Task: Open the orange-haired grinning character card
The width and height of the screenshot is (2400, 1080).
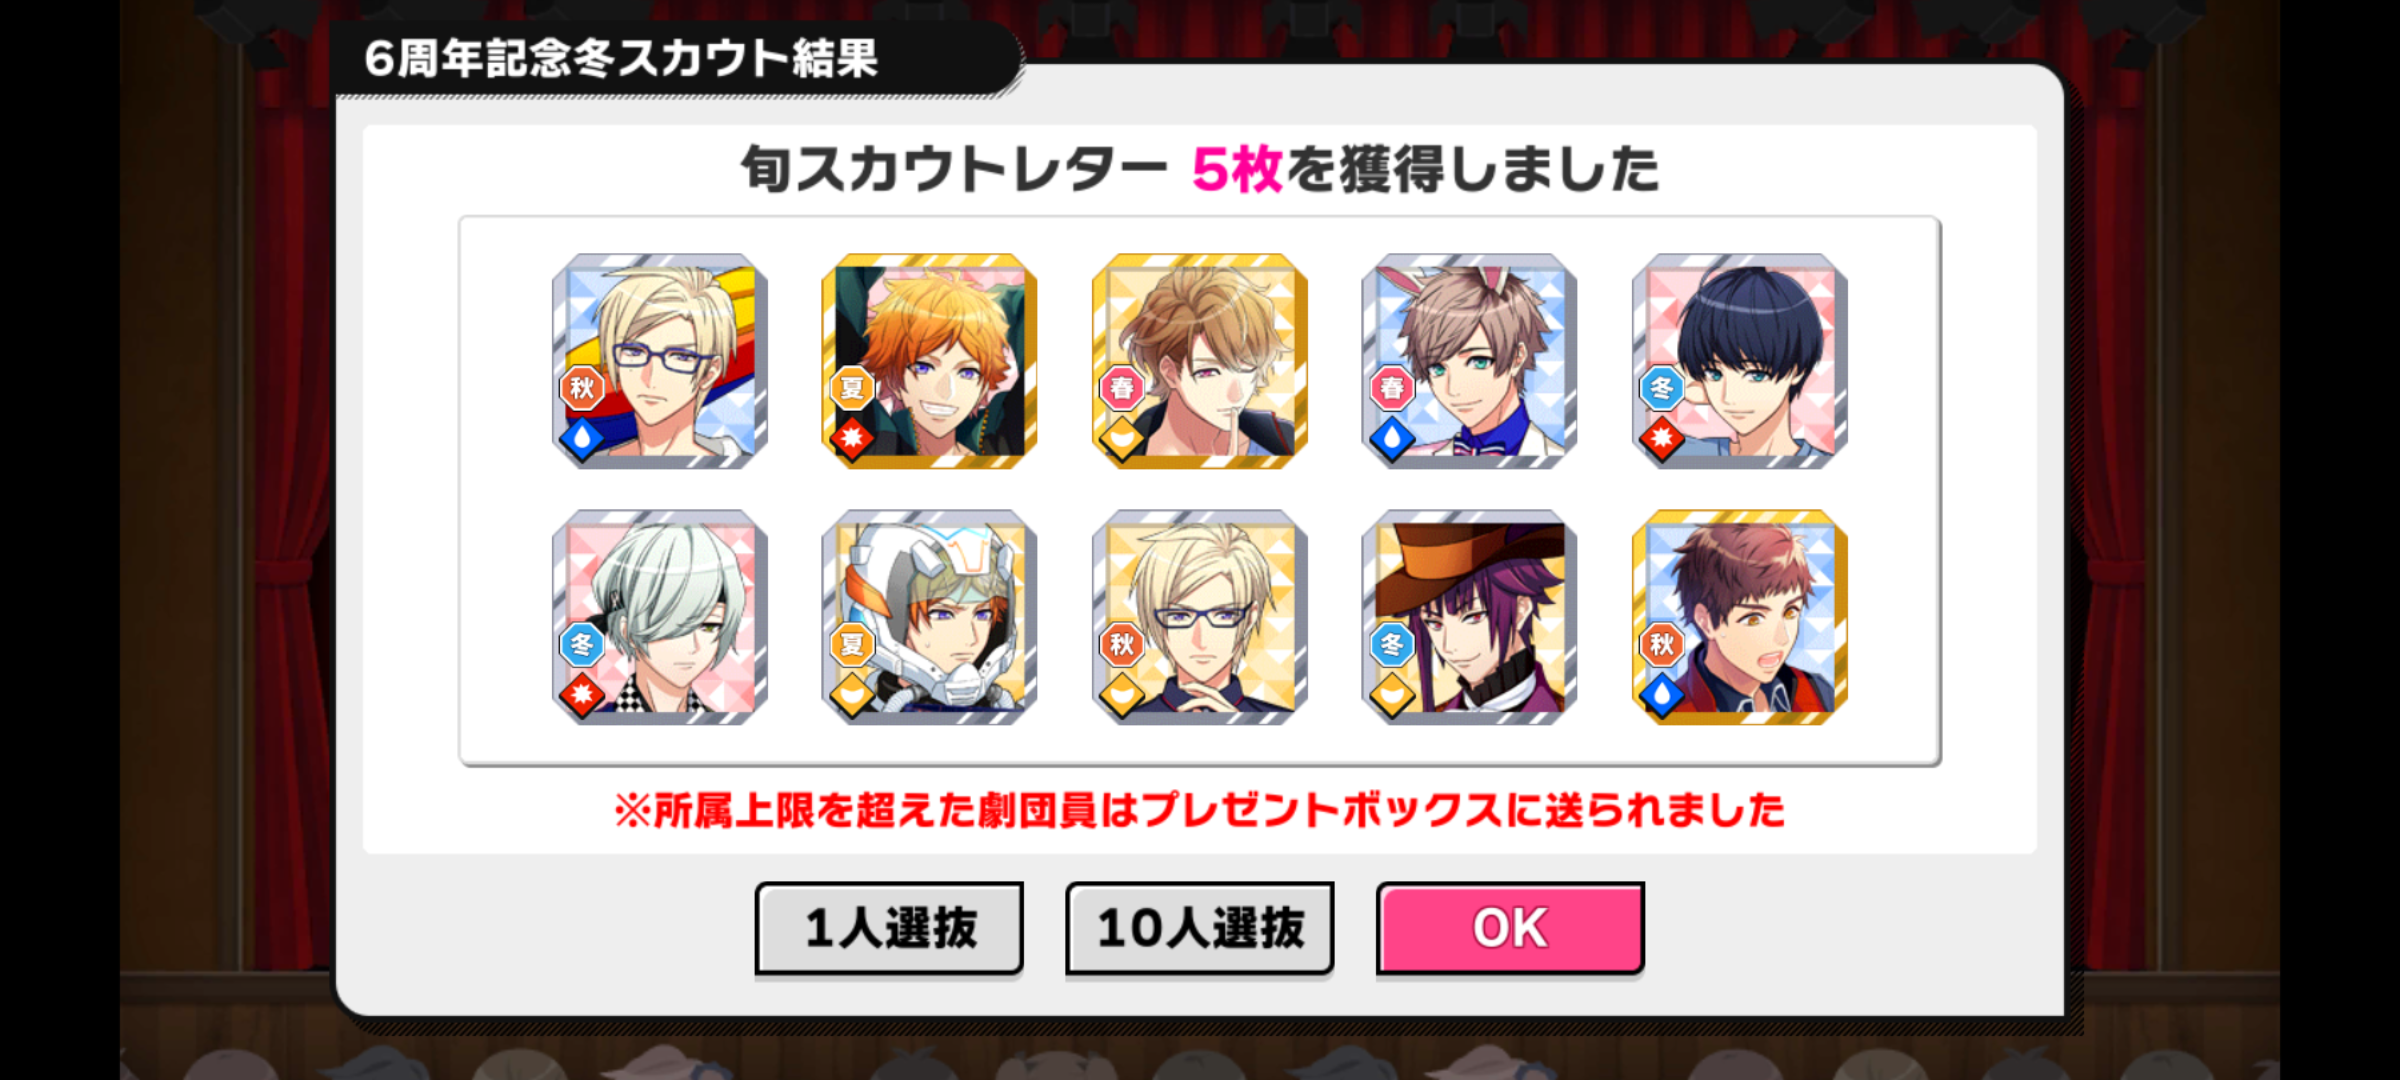Action: [x=930, y=361]
